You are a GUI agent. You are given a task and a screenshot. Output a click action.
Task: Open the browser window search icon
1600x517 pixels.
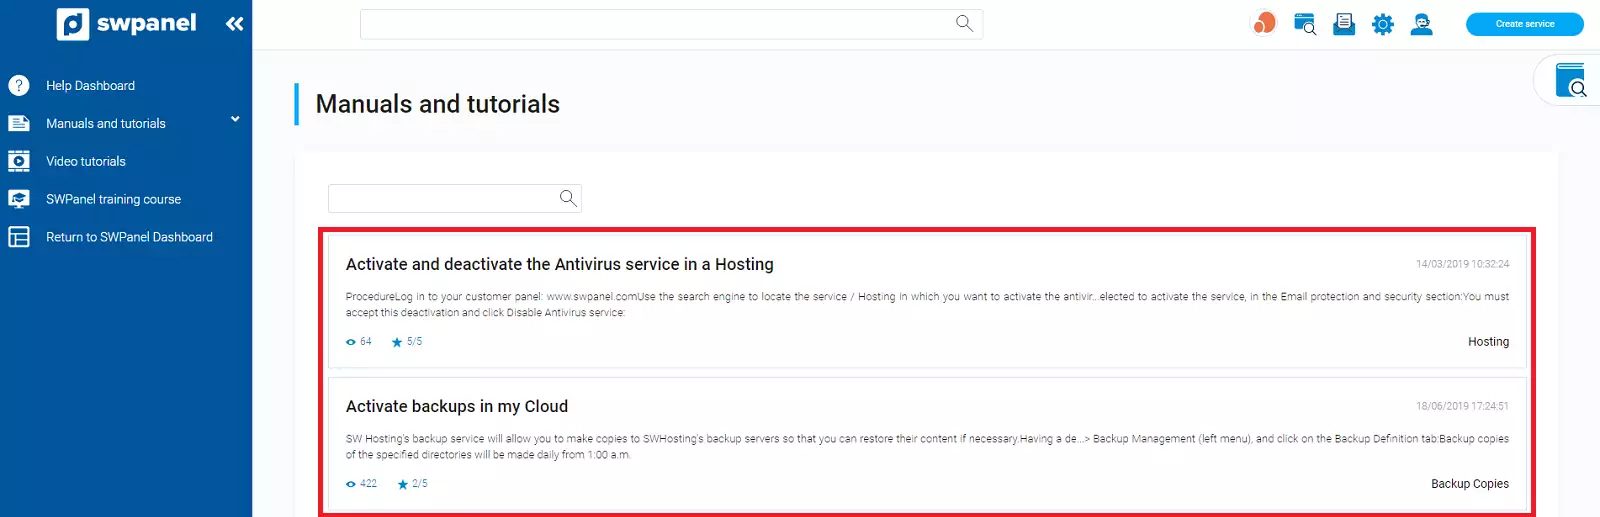point(1304,24)
